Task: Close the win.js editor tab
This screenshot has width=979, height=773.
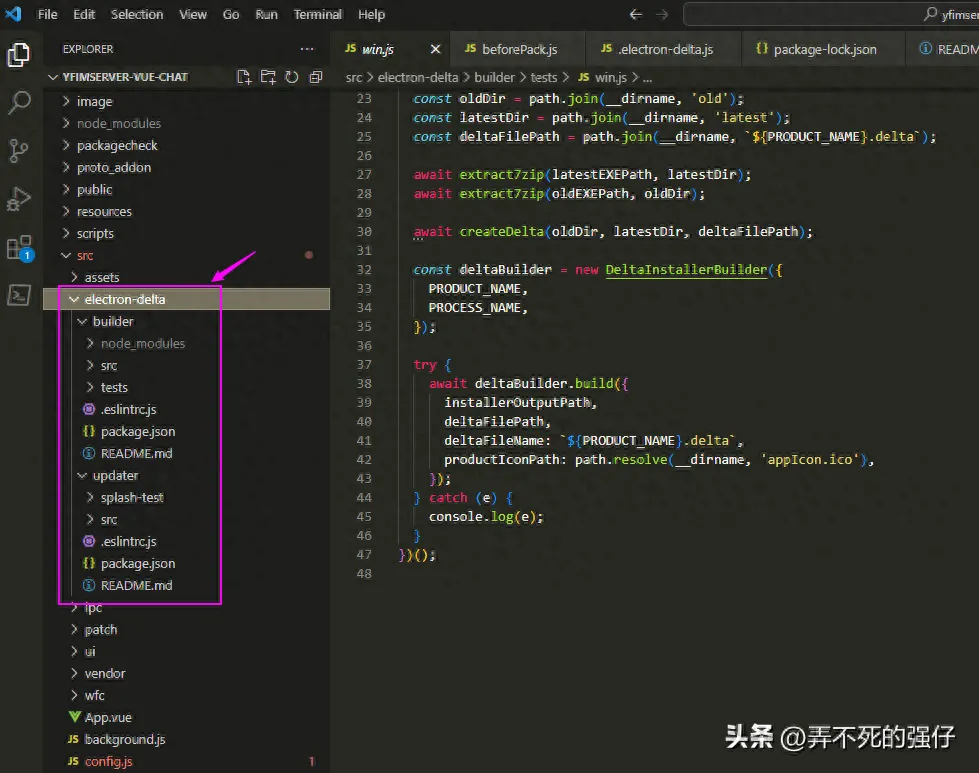Action: coord(436,49)
